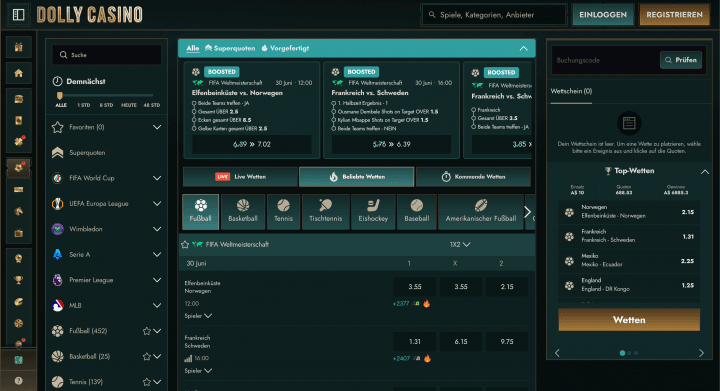Image resolution: width=720 pixels, height=391 pixels.
Task: Favorite the FIFA Weltmeisterschaft league star
Action: [185, 245]
